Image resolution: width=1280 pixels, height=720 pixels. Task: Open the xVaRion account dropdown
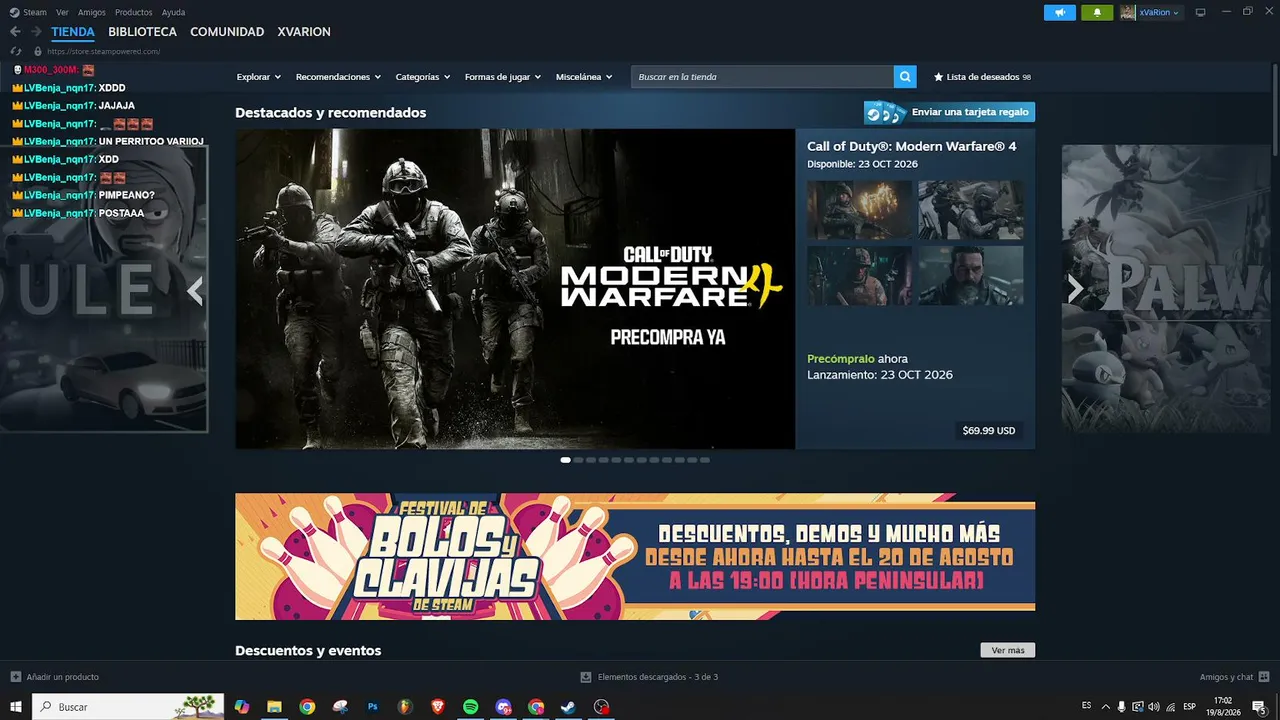(1159, 12)
